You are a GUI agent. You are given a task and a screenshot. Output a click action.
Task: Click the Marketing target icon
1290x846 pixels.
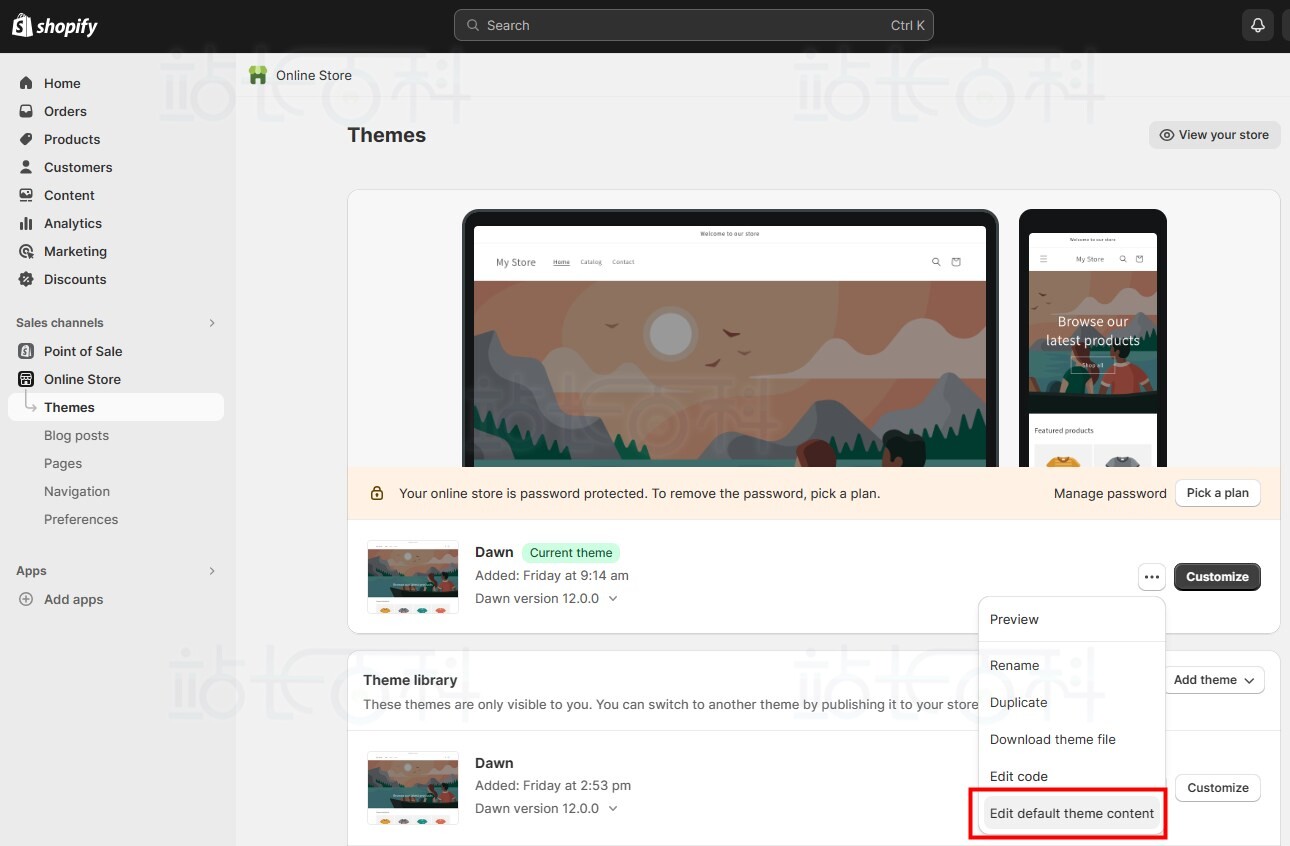tap(26, 251)
